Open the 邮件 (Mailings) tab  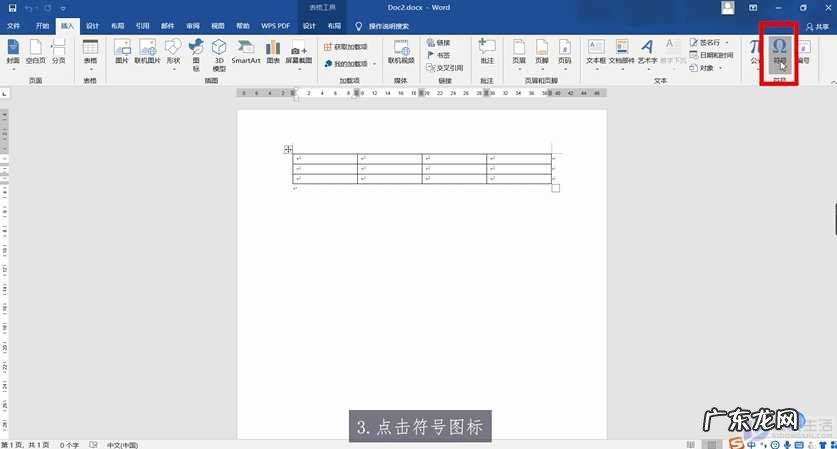pyautogui.click(x=168, y=26)
